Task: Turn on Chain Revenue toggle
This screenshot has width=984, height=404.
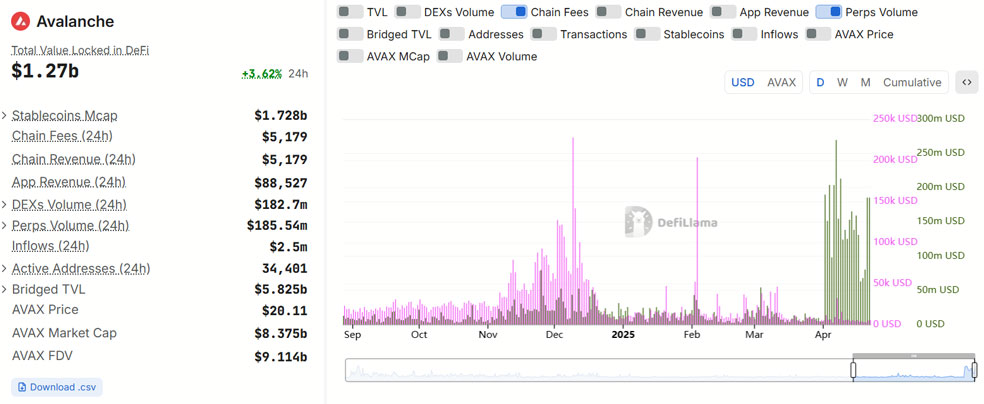Action: pos(608,12)
